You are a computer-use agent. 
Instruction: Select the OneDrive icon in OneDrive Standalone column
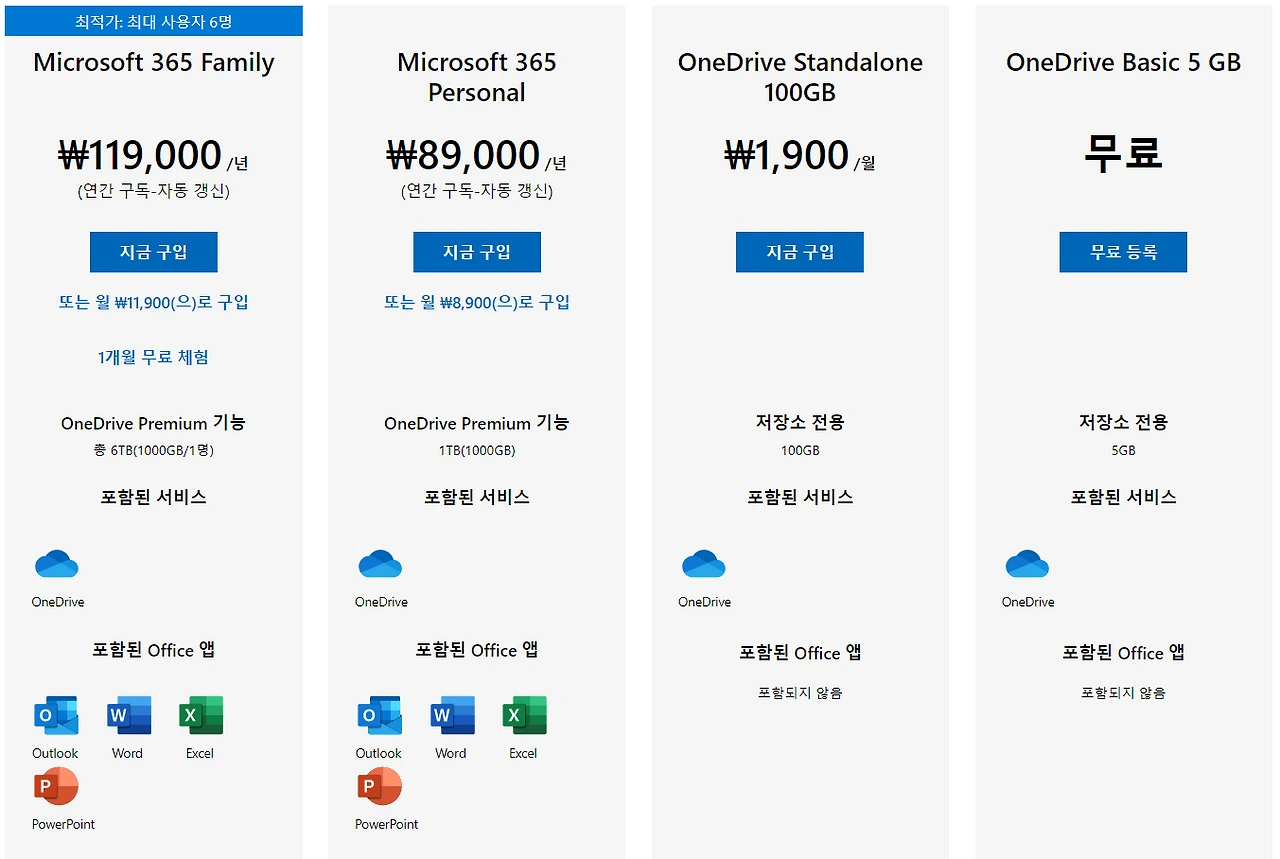point(704,564)
